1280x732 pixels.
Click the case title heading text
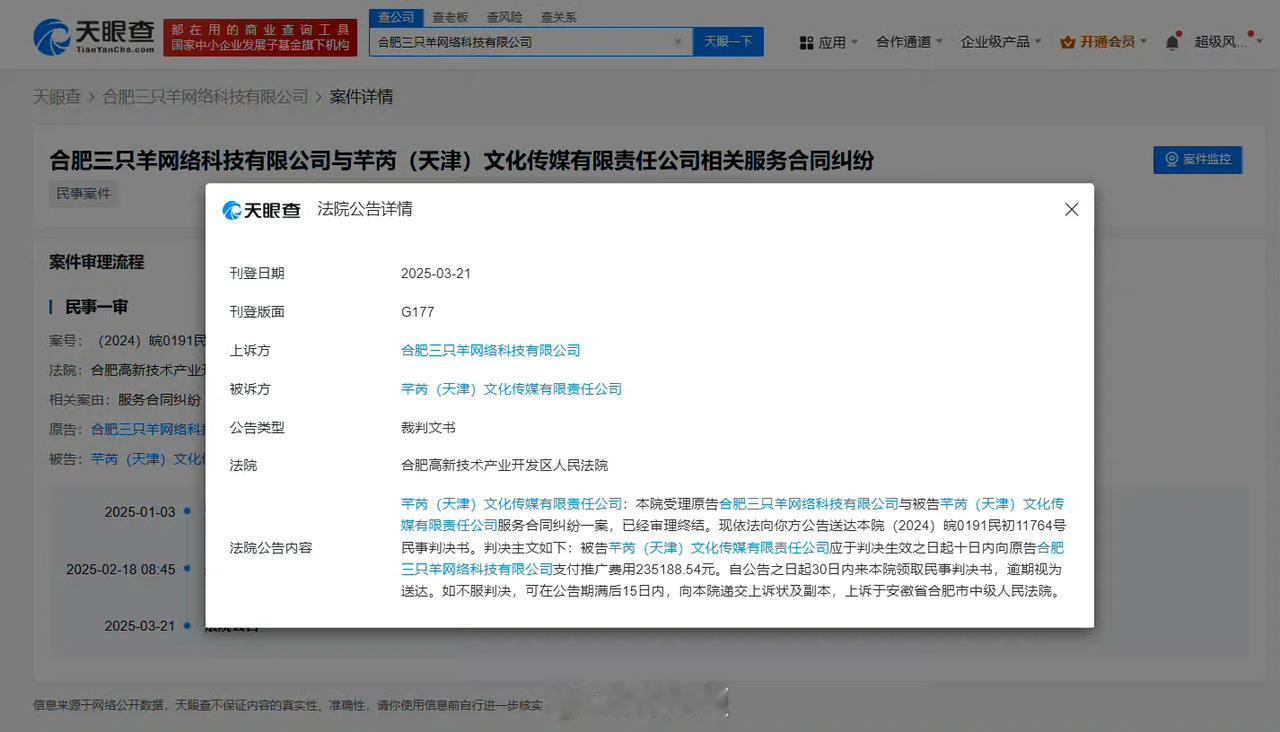point(462,160)
